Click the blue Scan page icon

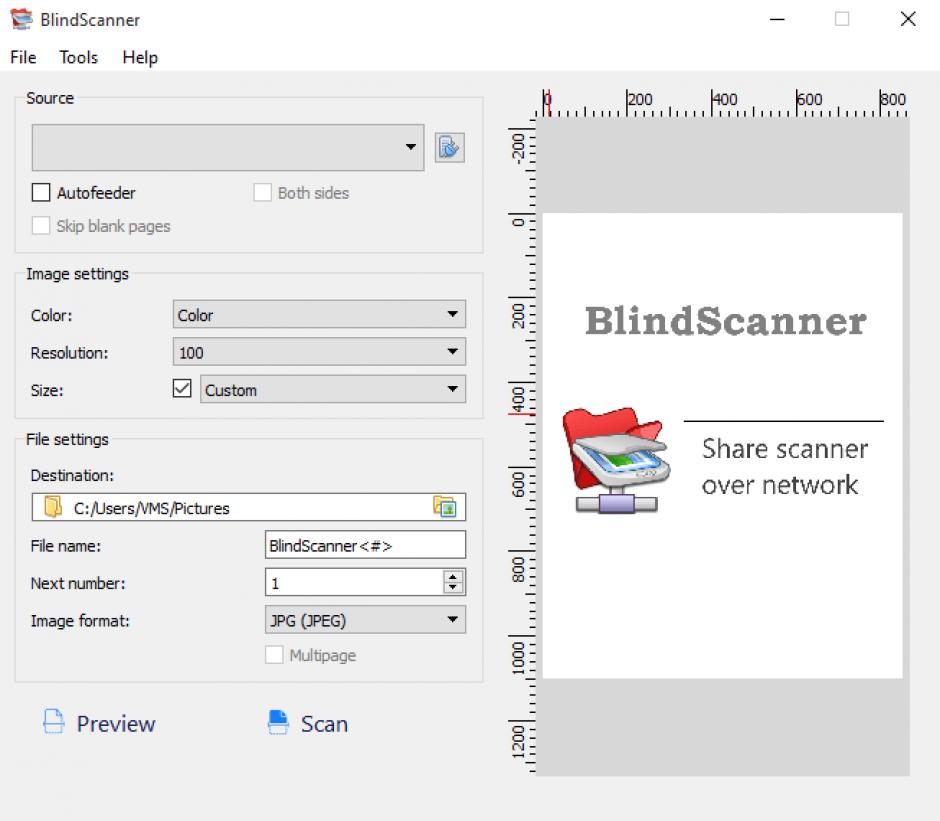278,722
